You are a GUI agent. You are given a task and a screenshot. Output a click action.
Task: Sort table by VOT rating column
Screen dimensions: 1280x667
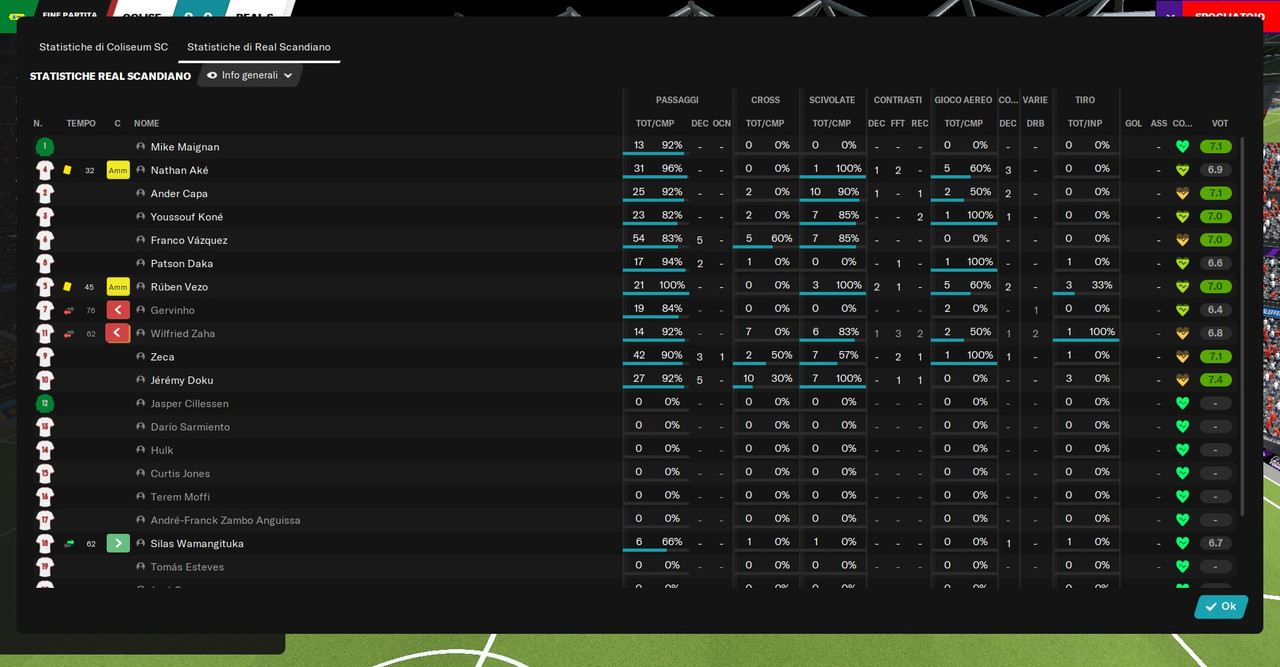point(1220,124)
